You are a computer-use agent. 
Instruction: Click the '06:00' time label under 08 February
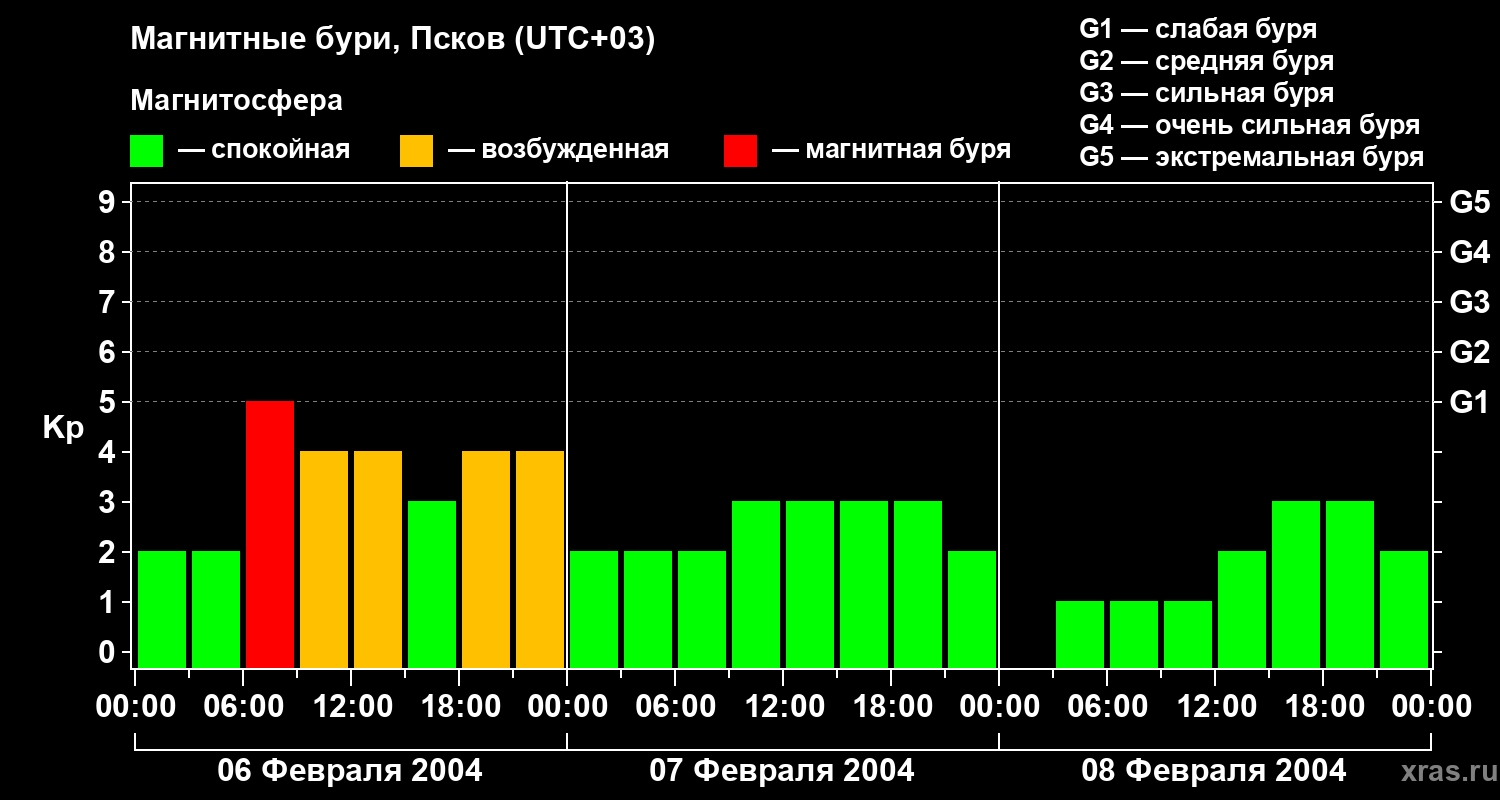(1107, 707)
